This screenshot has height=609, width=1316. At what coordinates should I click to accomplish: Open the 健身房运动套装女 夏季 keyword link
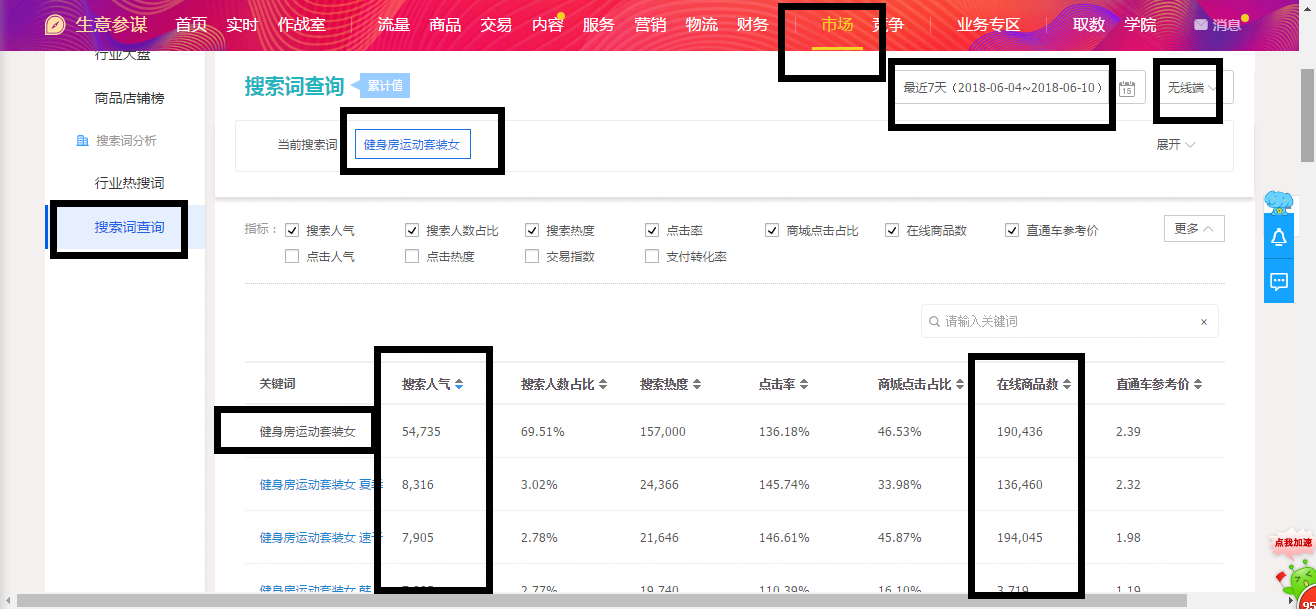click(308, 485)
